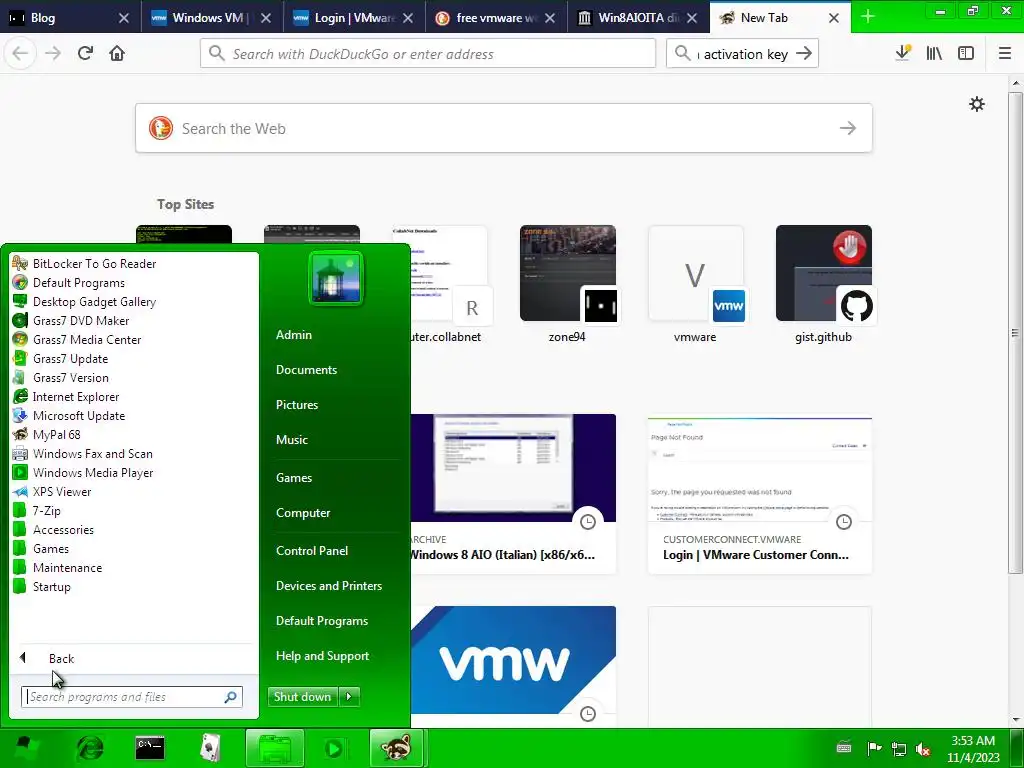Open Control Panel from the Start menu
This screenshot has height=768, width=1024.
(x=312, y=551)
